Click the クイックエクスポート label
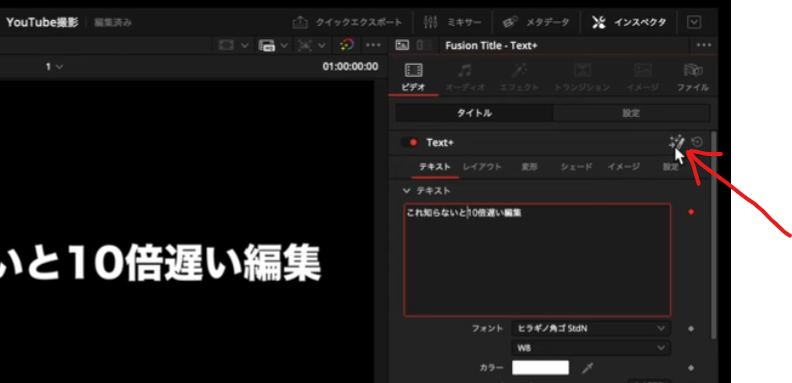792x383 pixels. [x=359, y=22]
